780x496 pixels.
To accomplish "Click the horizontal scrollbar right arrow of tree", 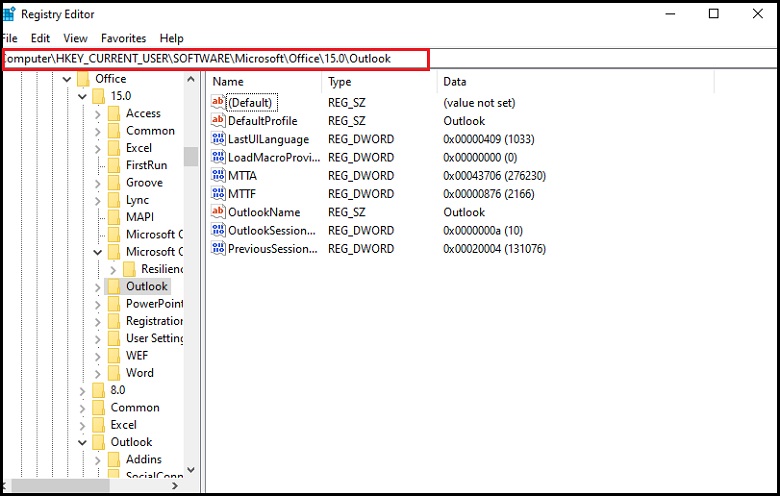I will click(x=175, y=486).
